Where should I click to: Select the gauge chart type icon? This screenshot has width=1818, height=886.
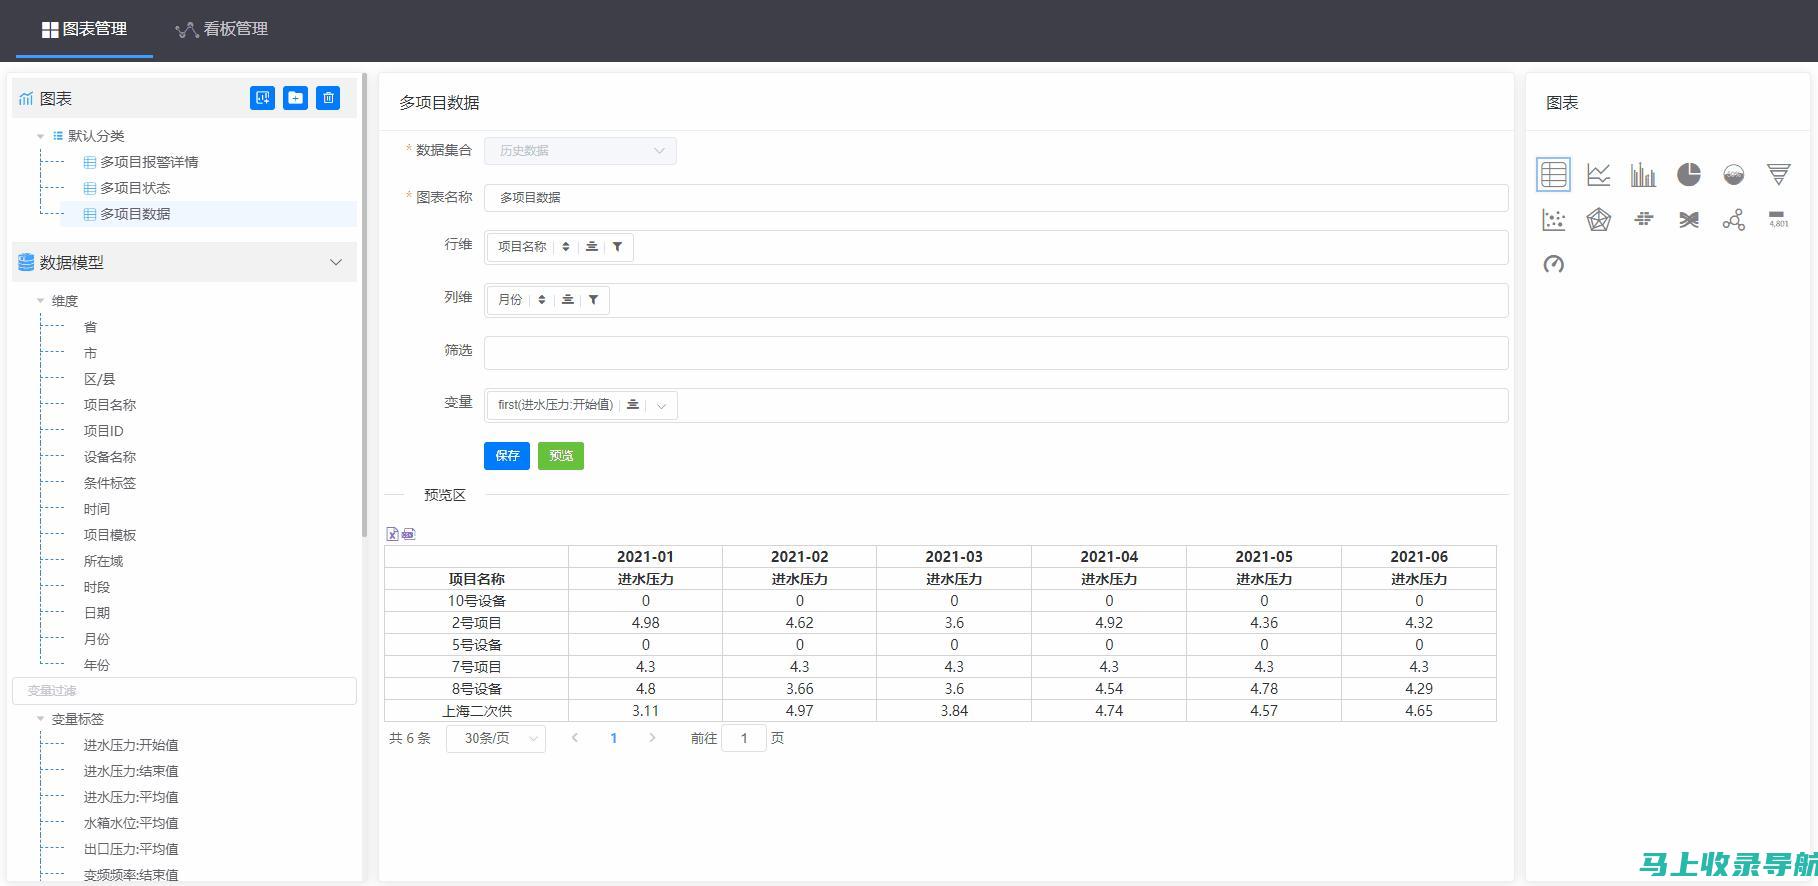(1553, 264)
